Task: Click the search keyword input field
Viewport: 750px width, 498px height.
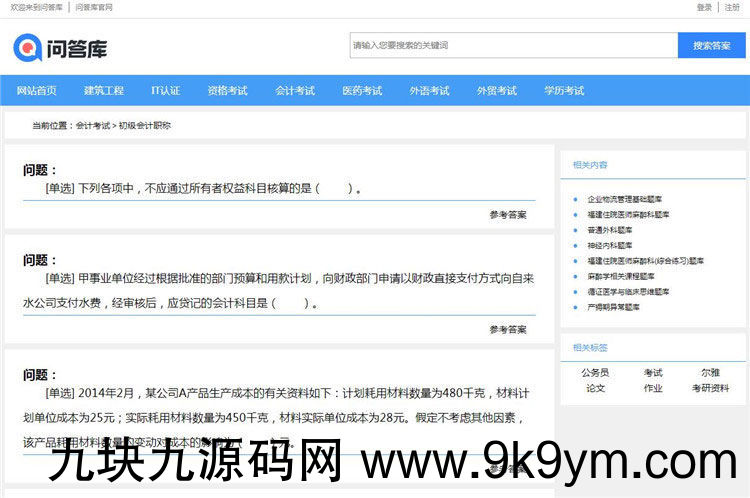Action: coord(513,45)
